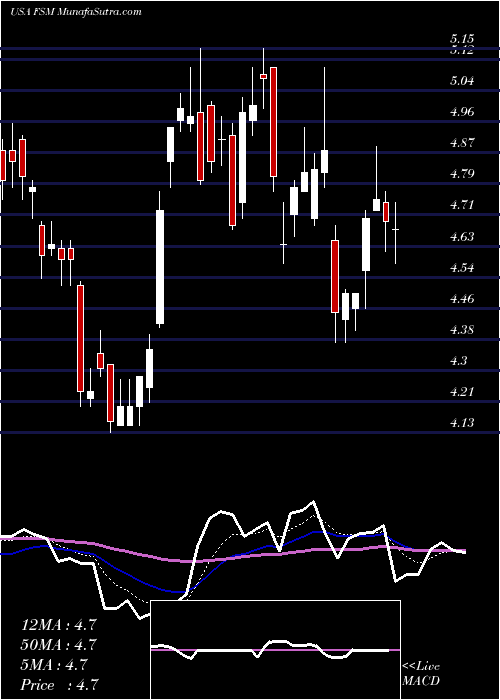Click the 4.38 price axis label
The image size is (500, 700).
point(462,329)
